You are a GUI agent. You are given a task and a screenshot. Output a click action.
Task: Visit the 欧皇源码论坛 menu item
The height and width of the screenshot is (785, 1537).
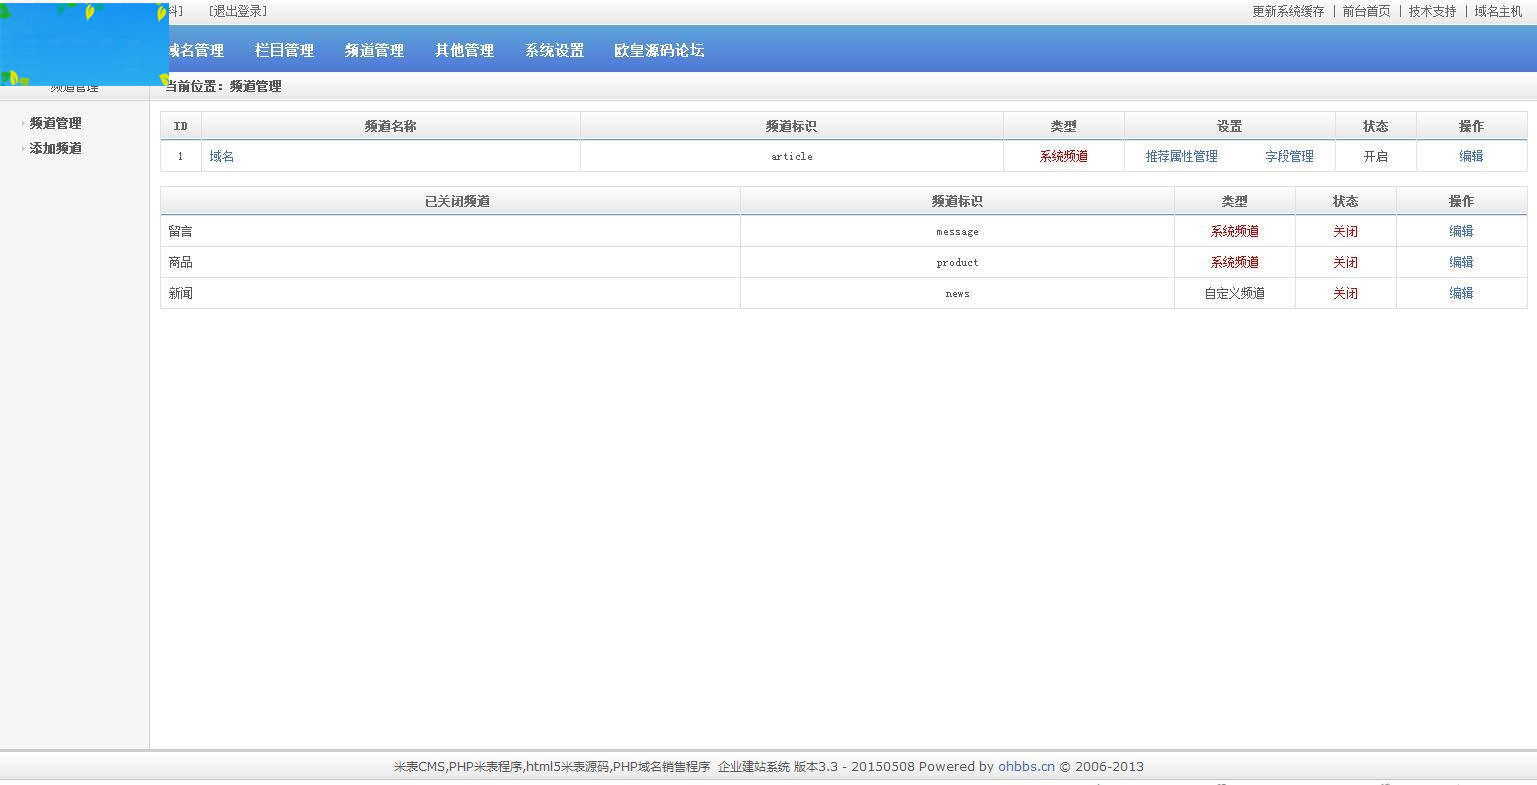pyautogui.click(x=659, y=49)
